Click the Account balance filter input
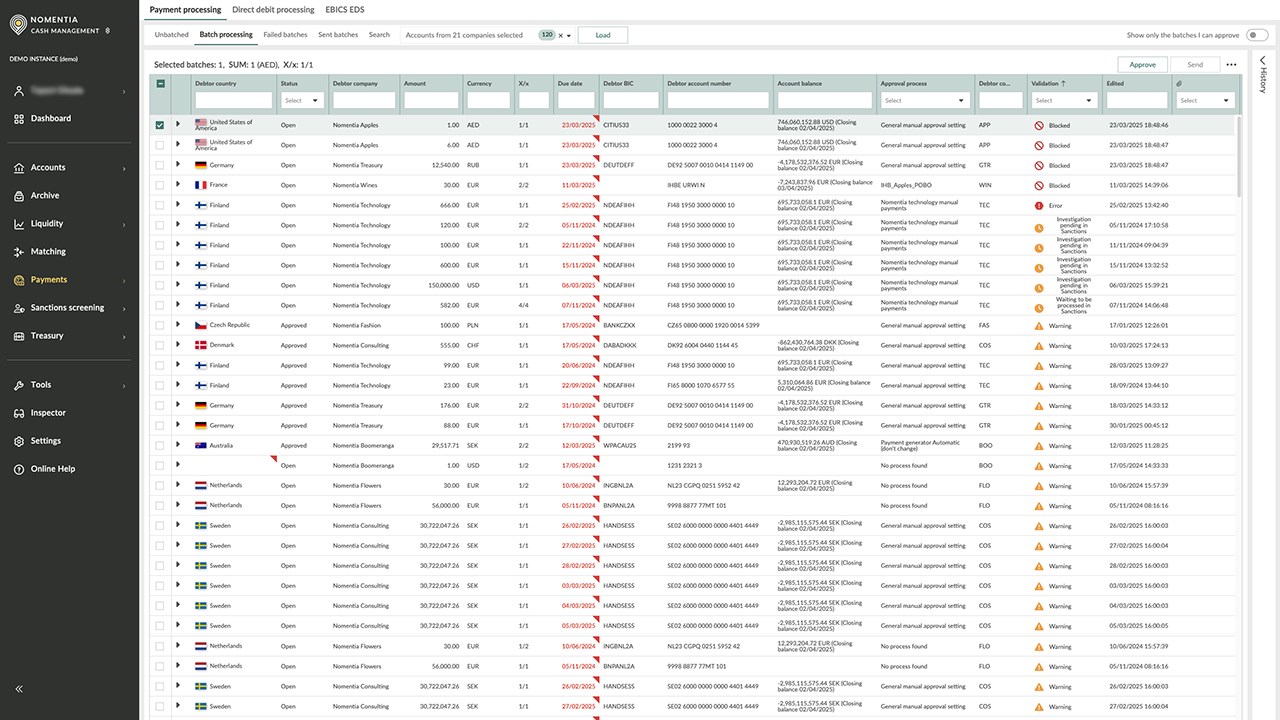Screen dimensions: 1280x720 point(825,100)
